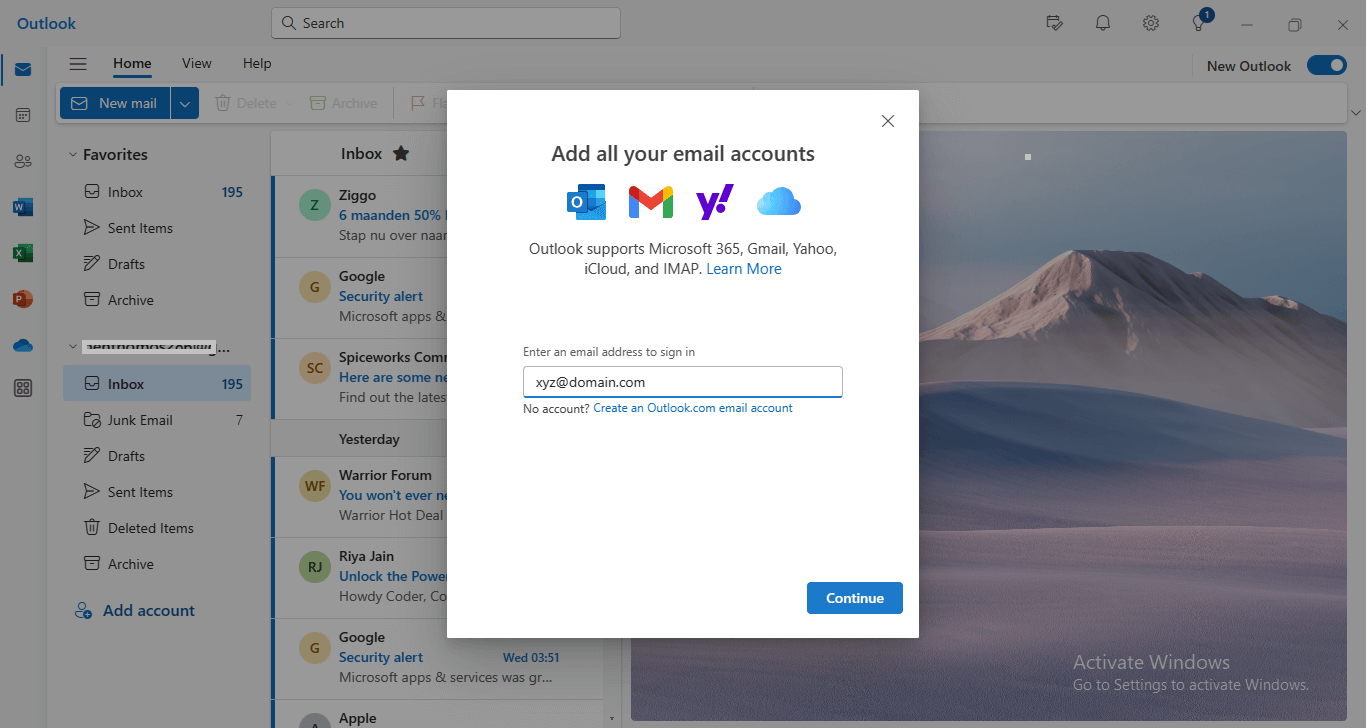Viewport: 1370px width, 728px height.
Task: Open the New mail dropdown arrow
Action: pyautogui.click(x=185, y=103)
